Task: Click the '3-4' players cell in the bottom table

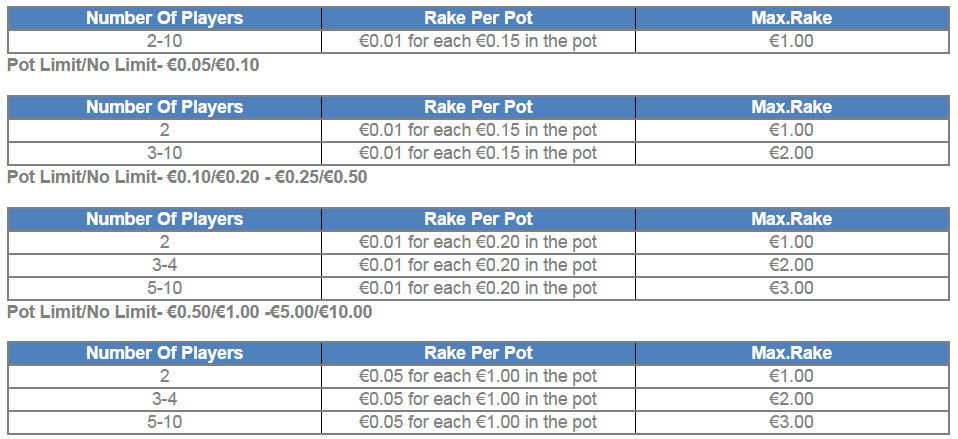Action: tap(164, 399)
